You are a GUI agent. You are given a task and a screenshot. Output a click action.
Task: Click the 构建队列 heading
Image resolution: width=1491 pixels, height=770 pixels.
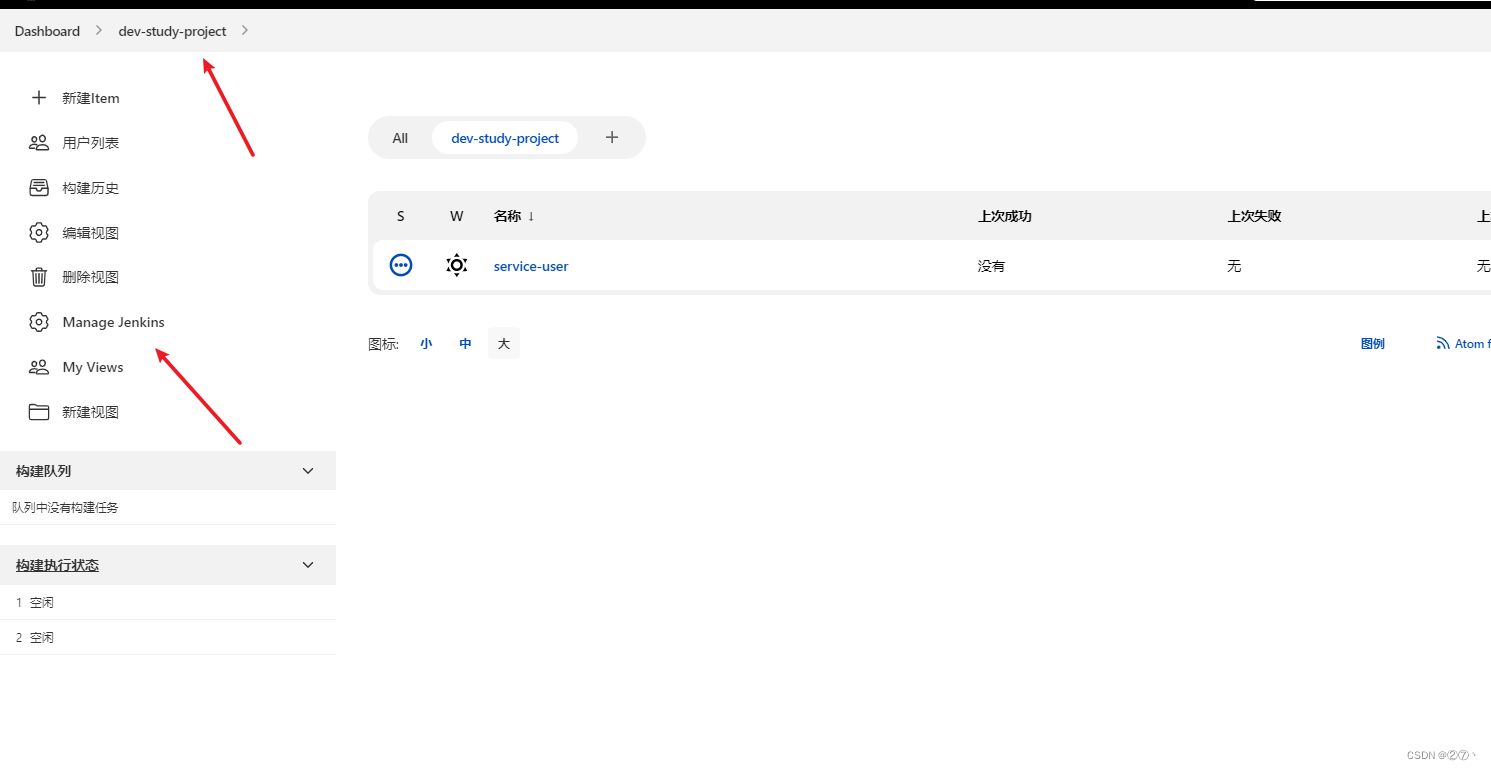coord(43,471)
